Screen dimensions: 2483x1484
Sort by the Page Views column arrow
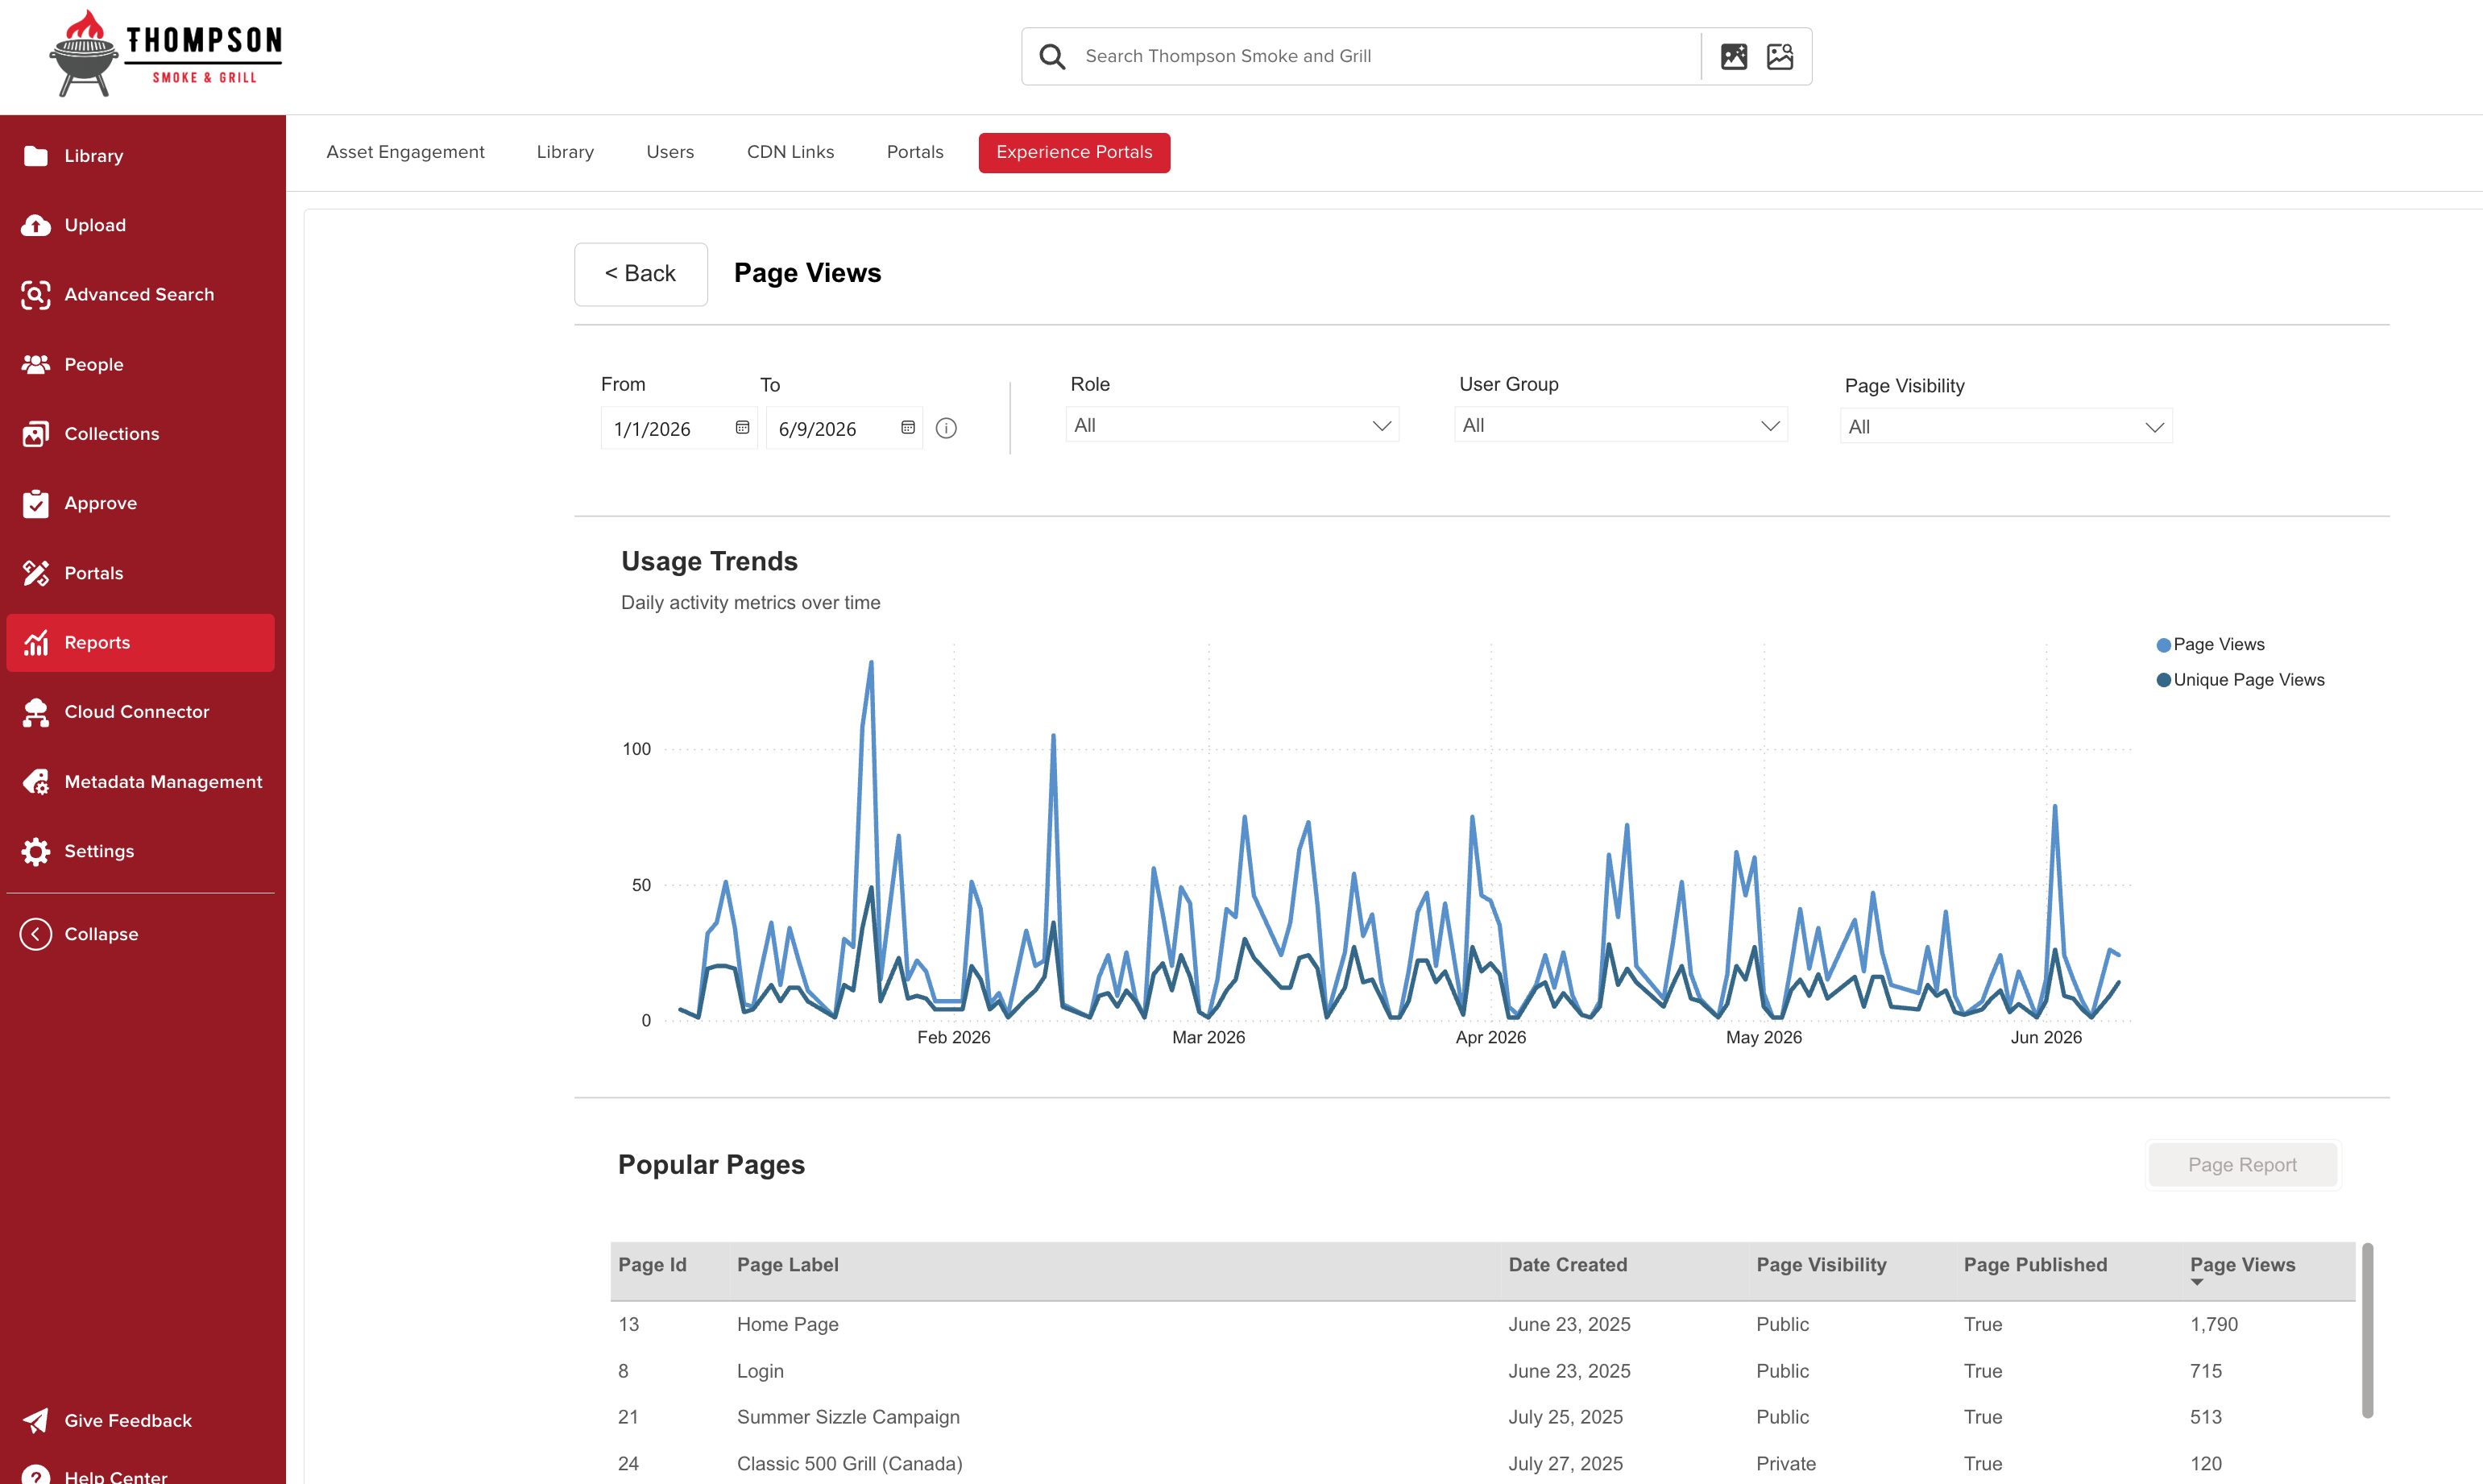(x=2197, y=1282)
